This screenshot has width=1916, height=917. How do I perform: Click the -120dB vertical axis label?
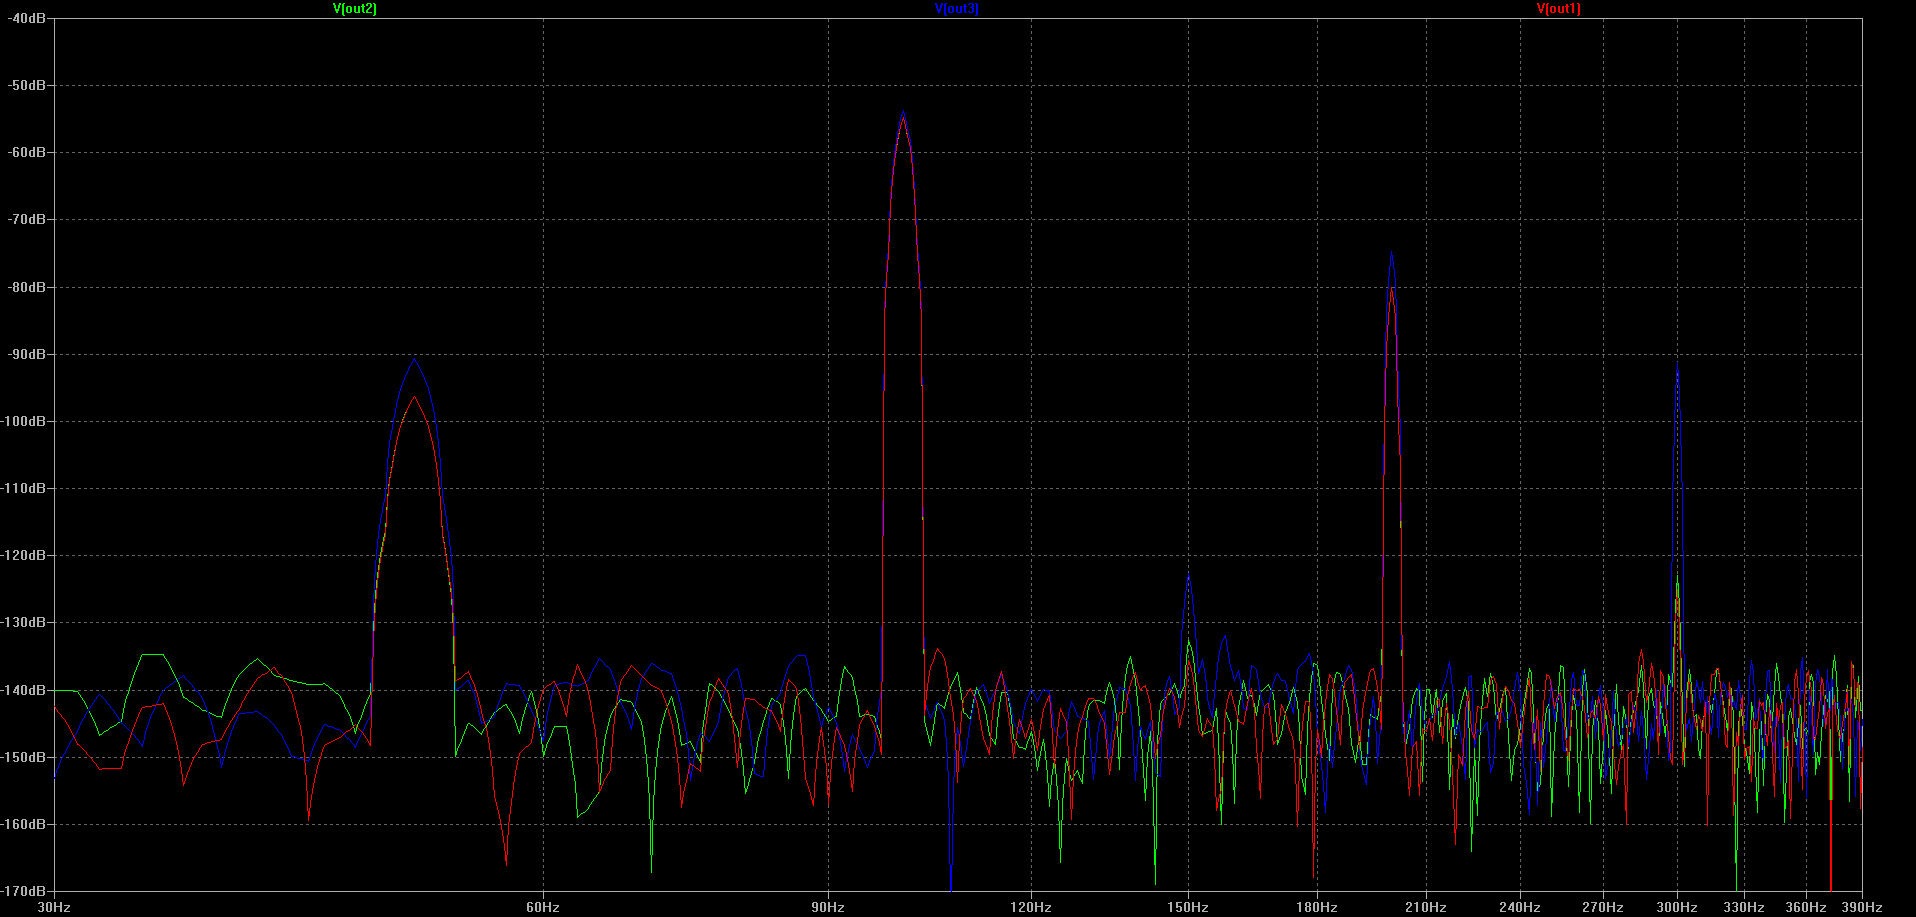pyautogui.click(x=23, y=555)
